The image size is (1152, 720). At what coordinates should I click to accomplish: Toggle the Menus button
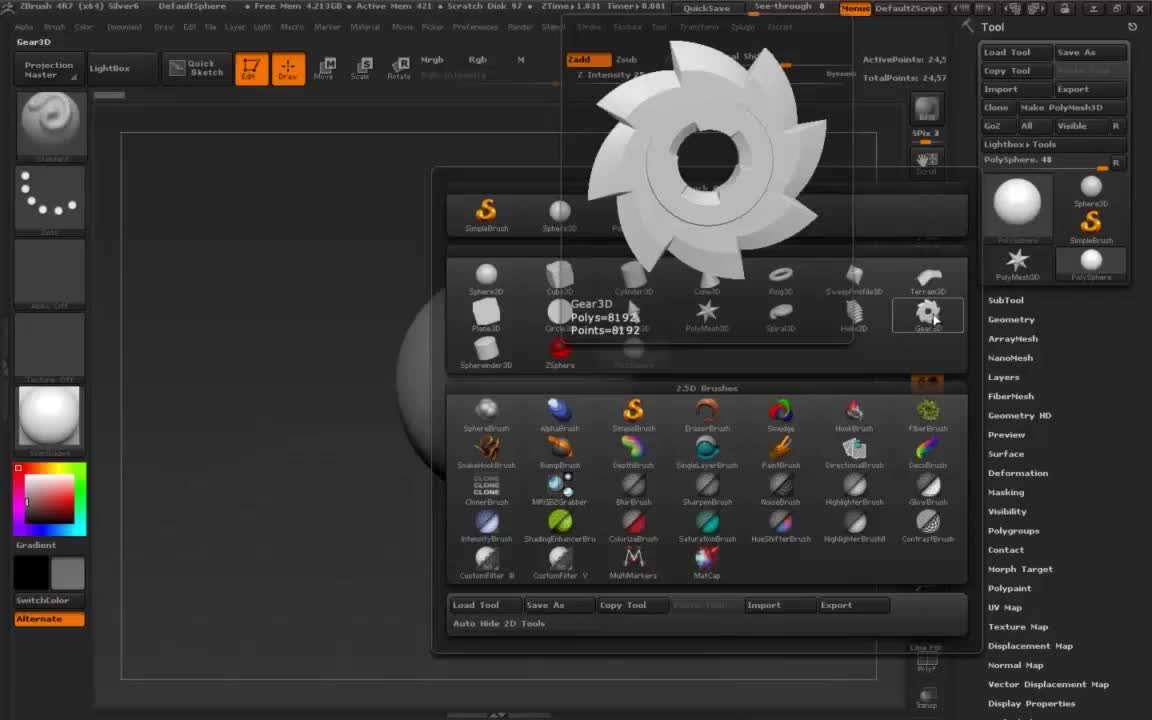point(855,8)
